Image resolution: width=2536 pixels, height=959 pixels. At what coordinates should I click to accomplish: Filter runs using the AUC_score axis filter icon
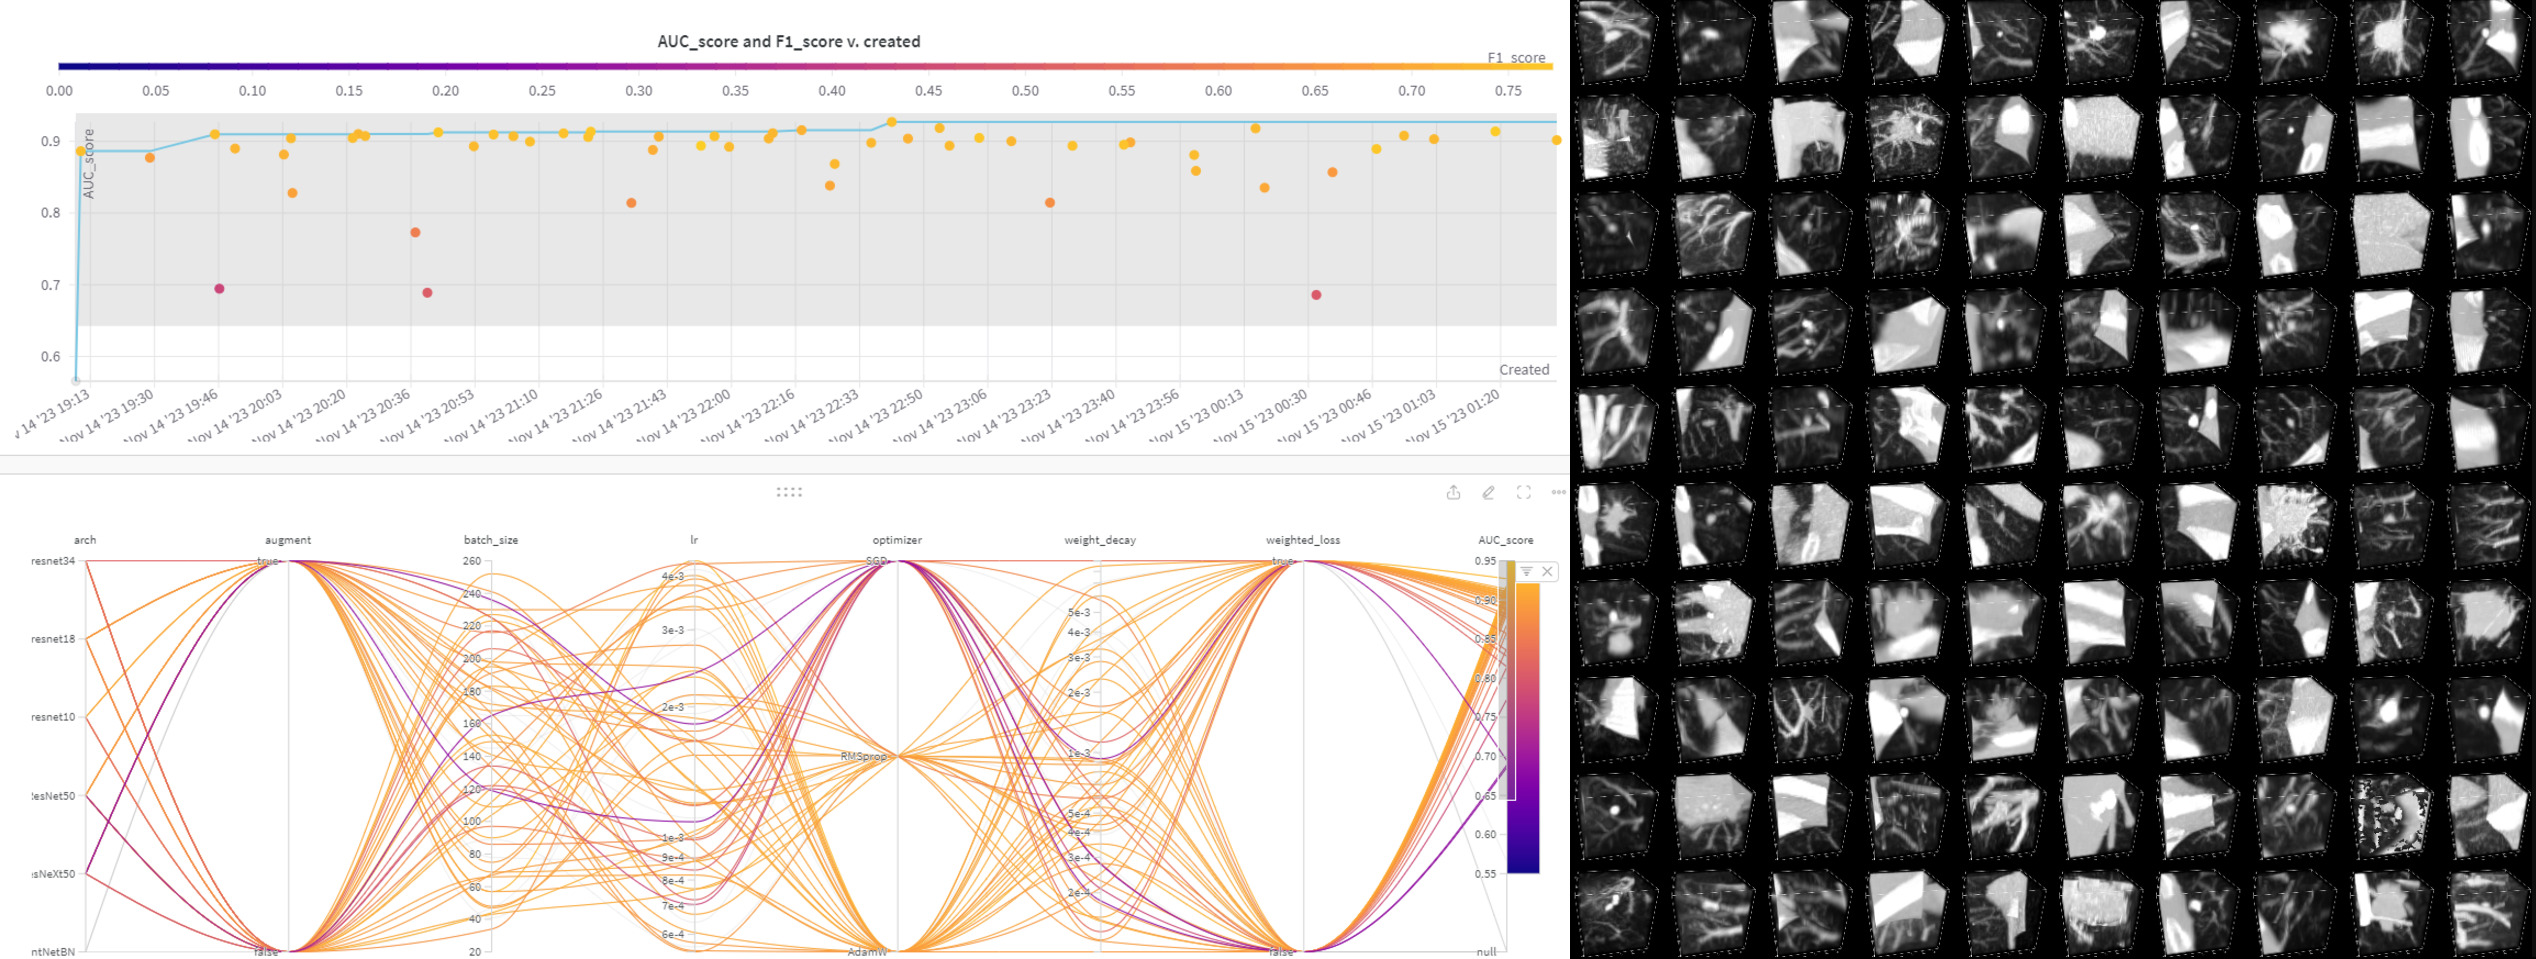pos(1527,569)
